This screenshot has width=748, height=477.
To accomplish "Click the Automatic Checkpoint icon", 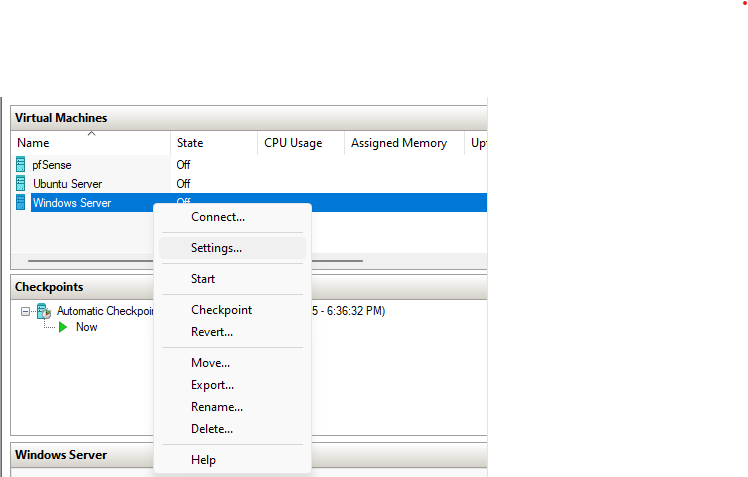I will tap(44, 311).
